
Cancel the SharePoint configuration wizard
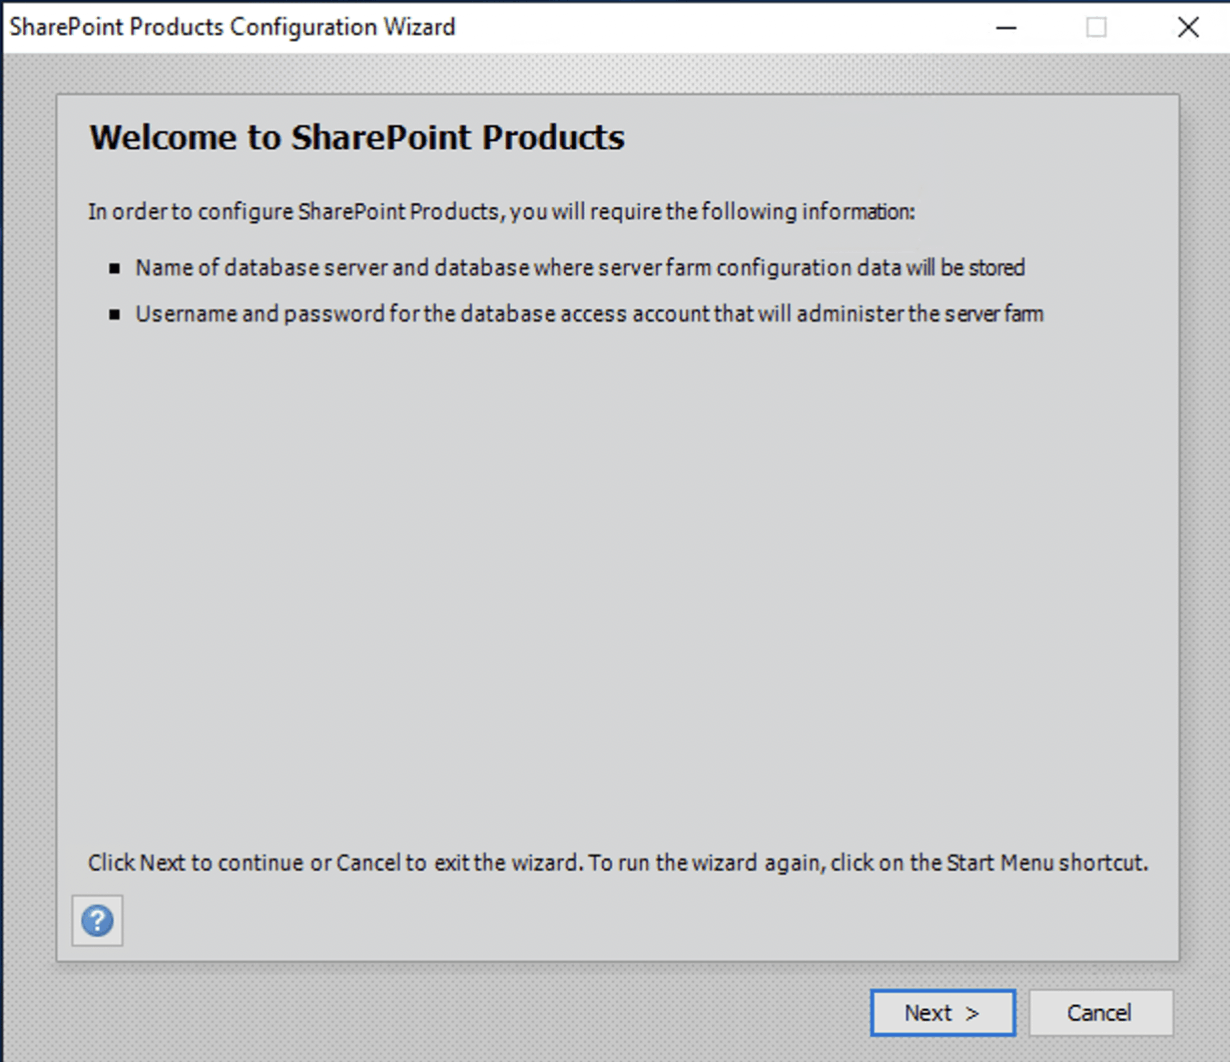coord(1100,1013)
